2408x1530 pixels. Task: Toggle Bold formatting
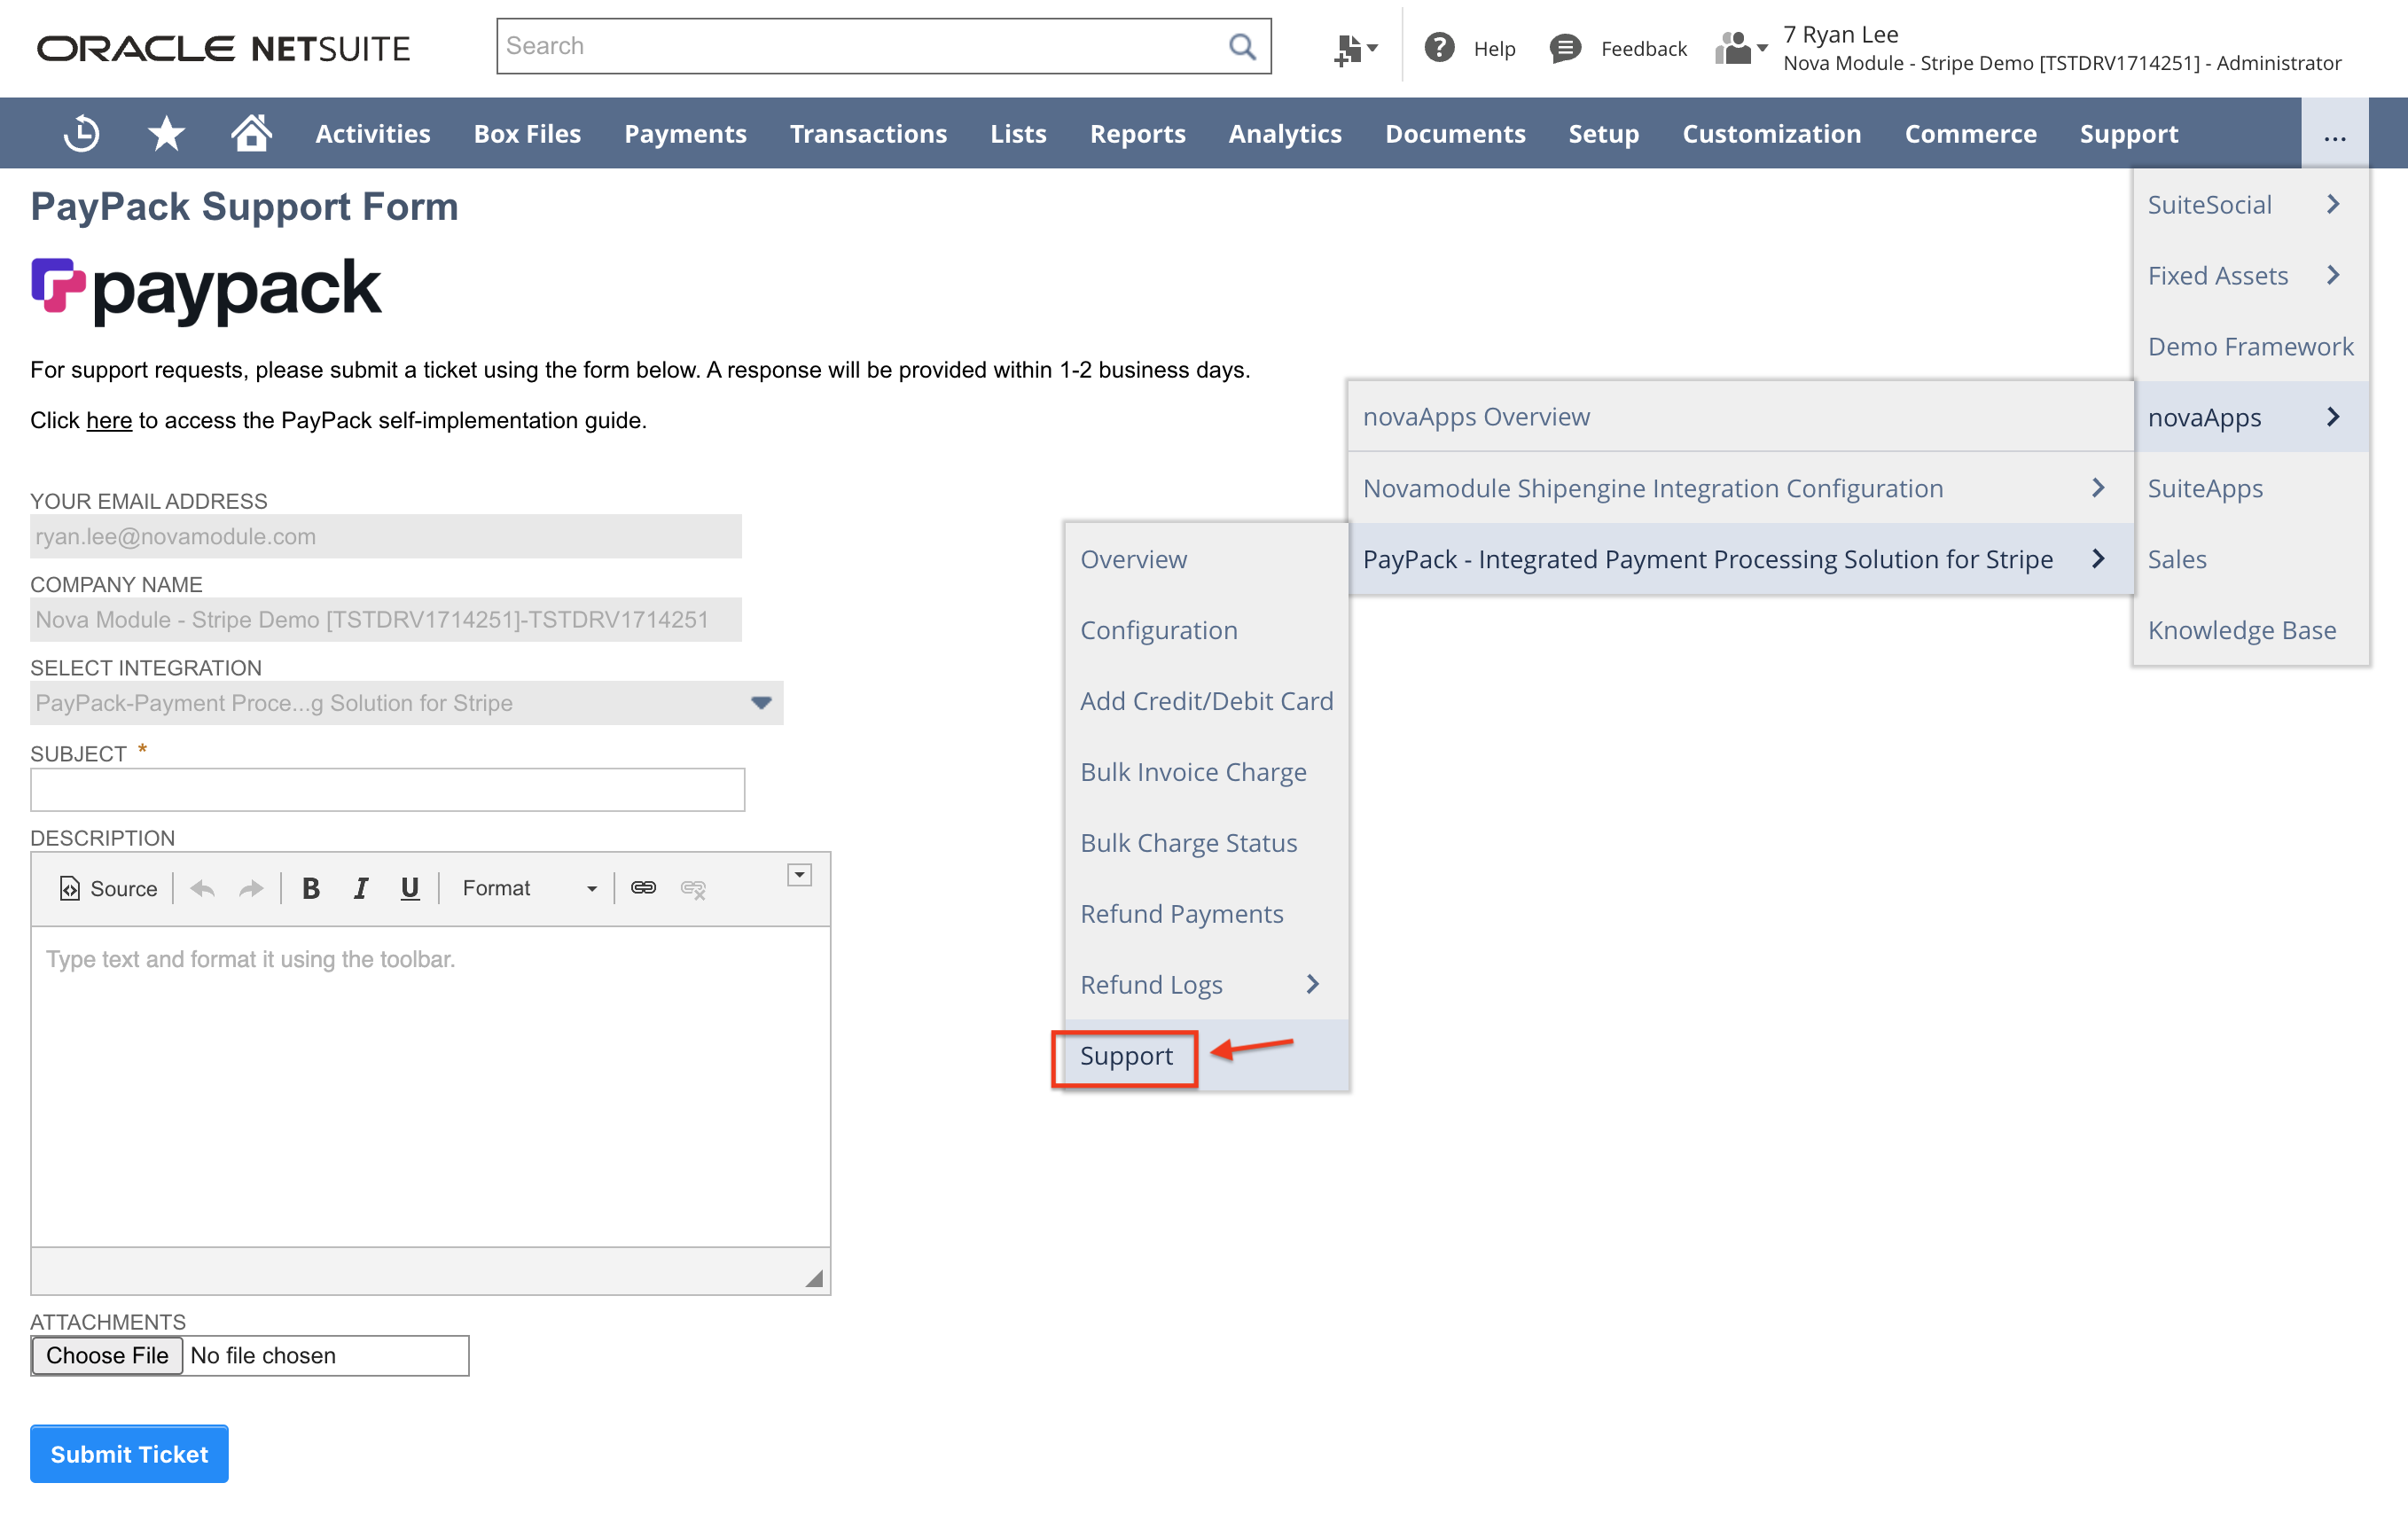tap(311, 888)
